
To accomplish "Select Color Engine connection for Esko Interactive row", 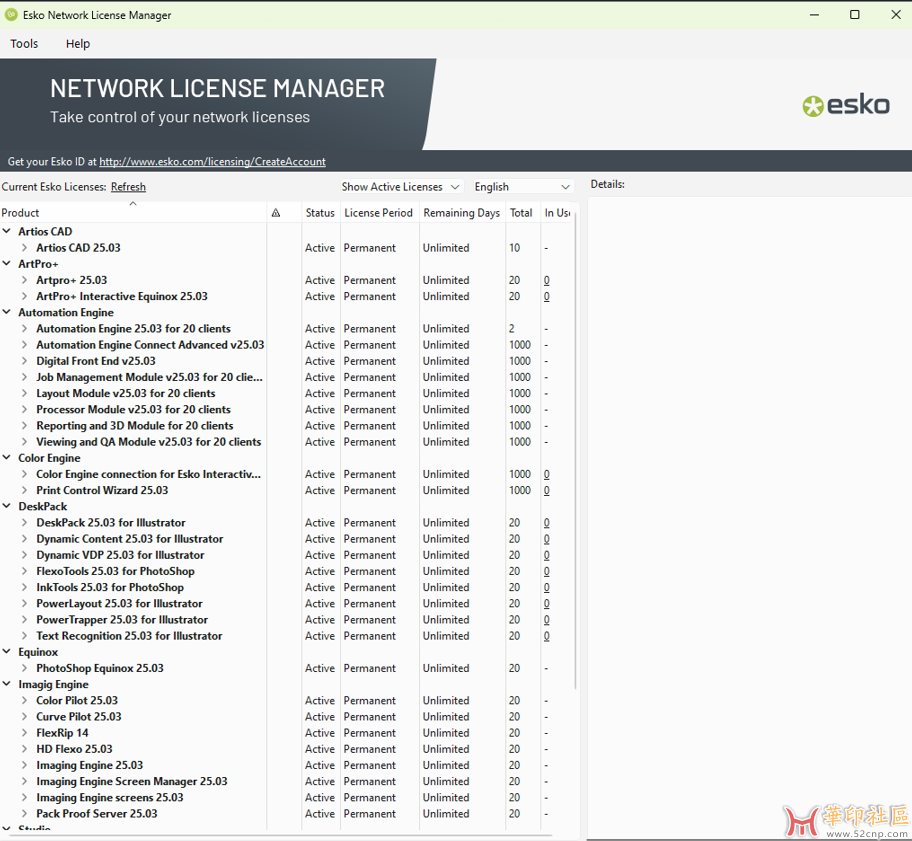I will pos(148,475).
